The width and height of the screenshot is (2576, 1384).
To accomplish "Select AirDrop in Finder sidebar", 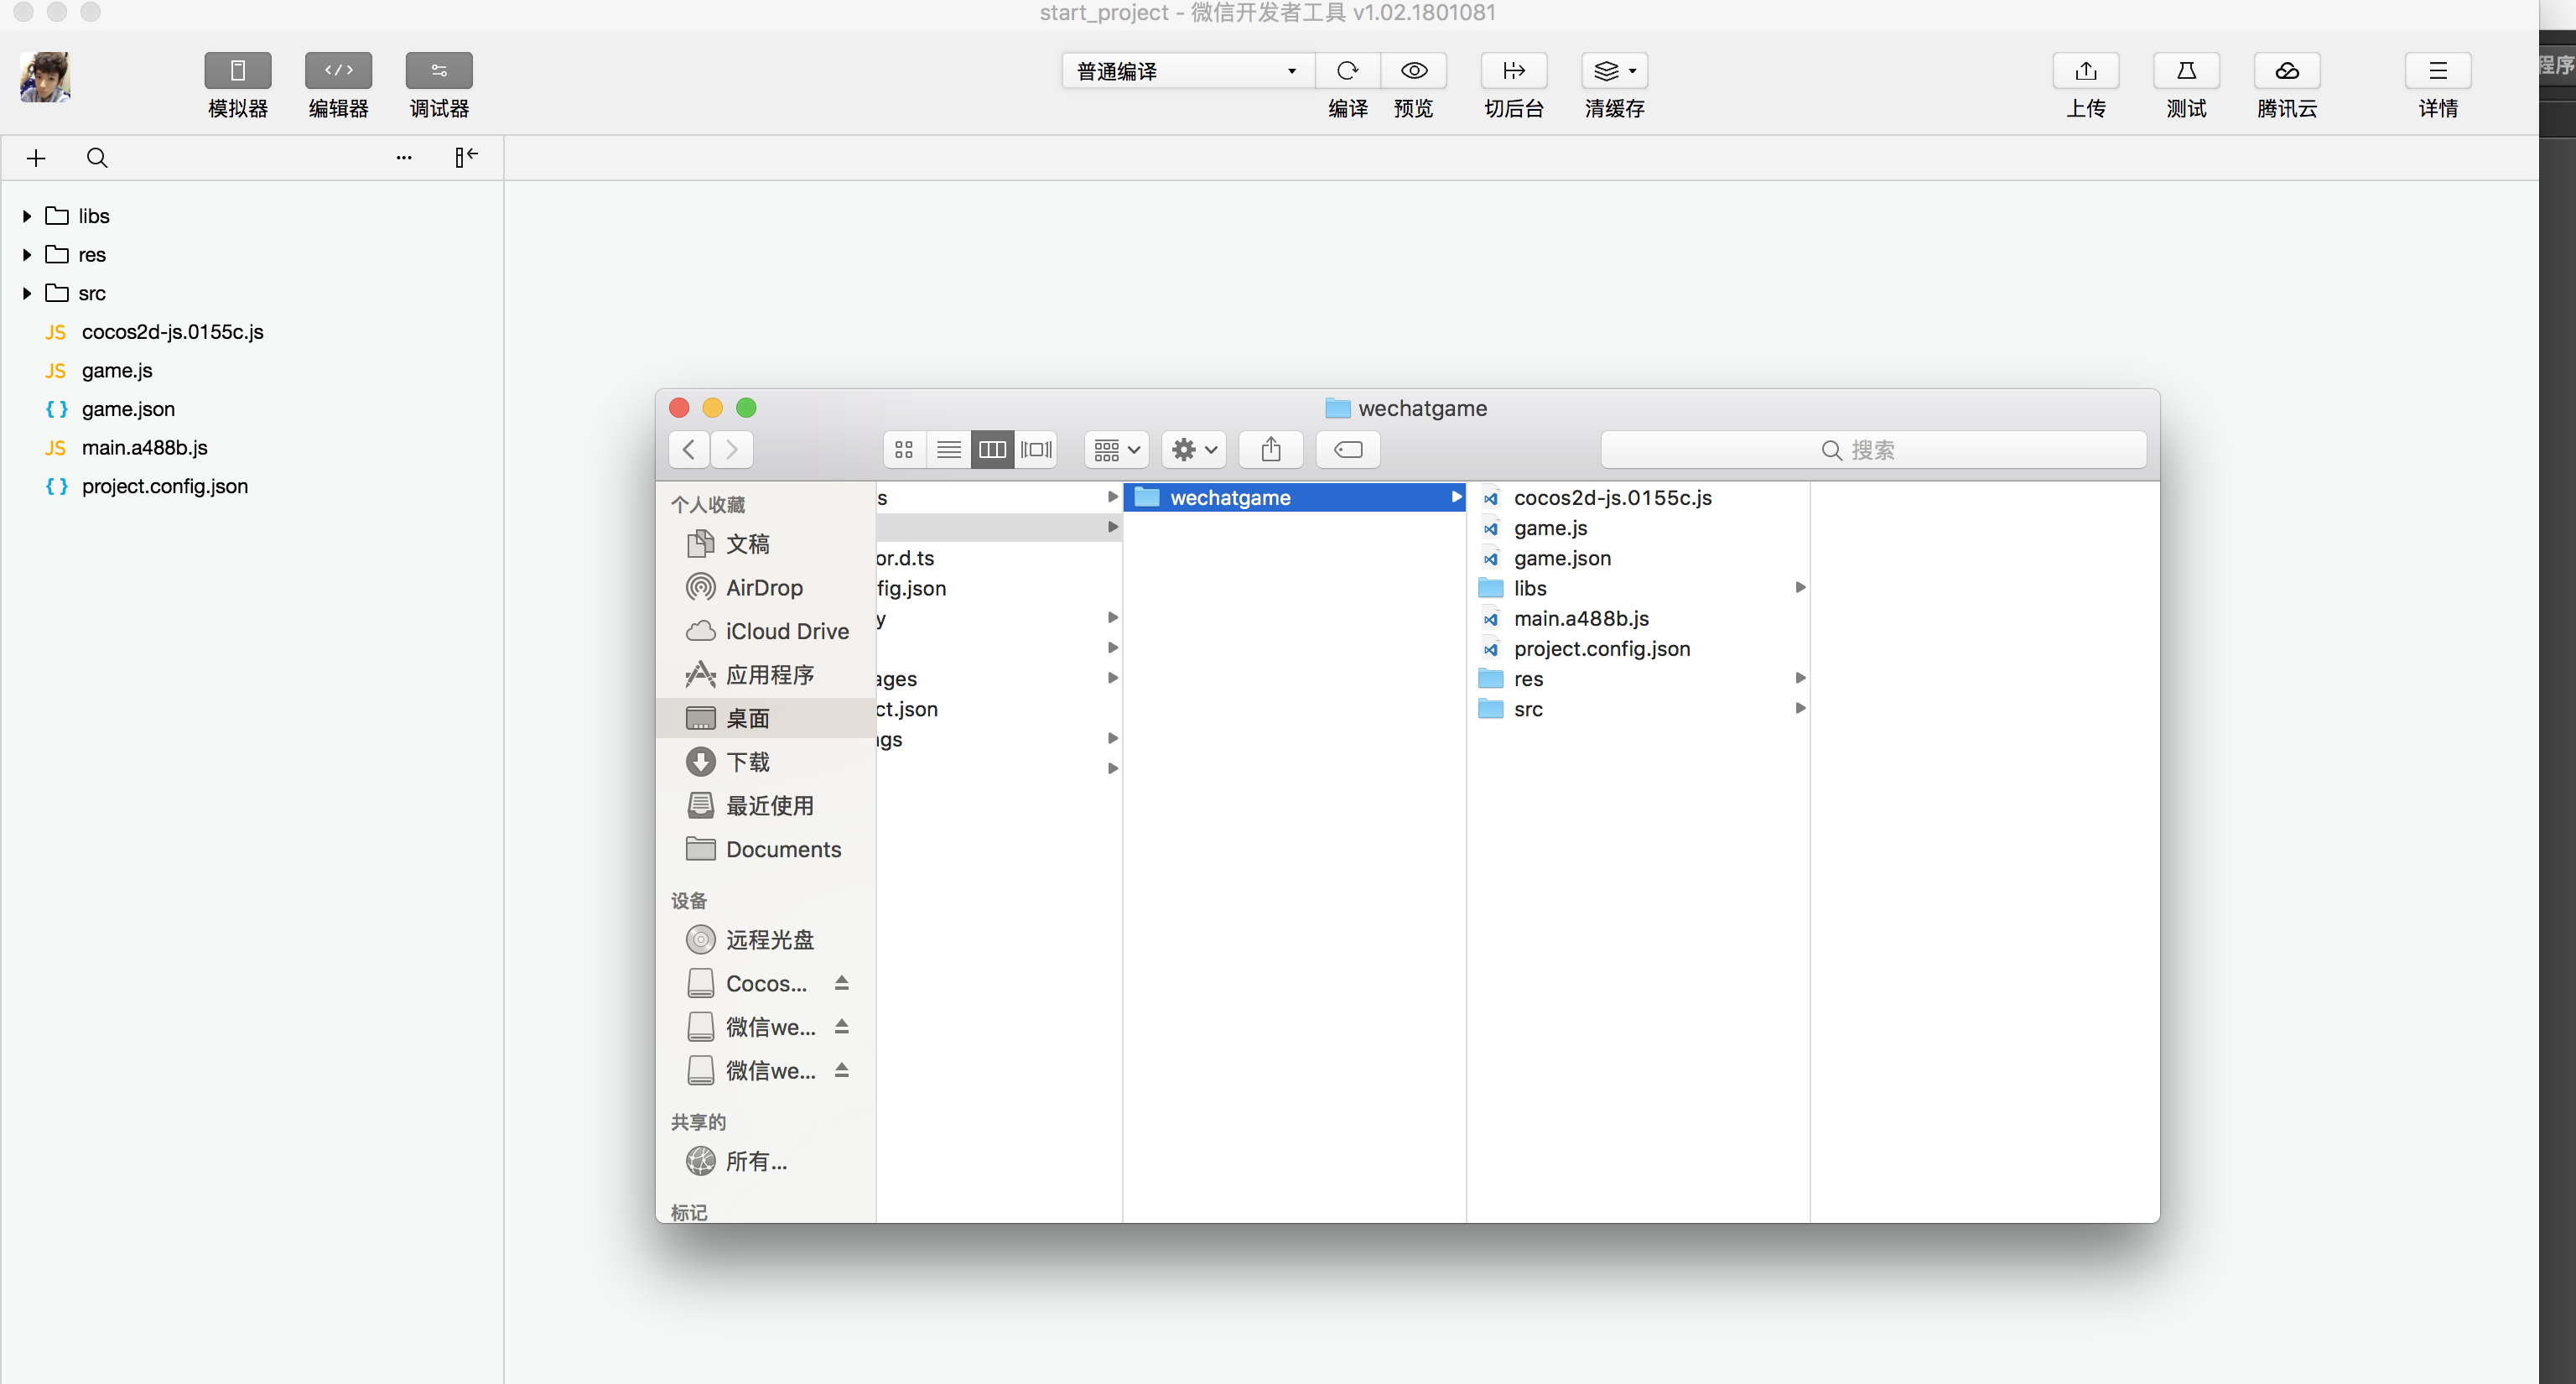I will [764, 587].
